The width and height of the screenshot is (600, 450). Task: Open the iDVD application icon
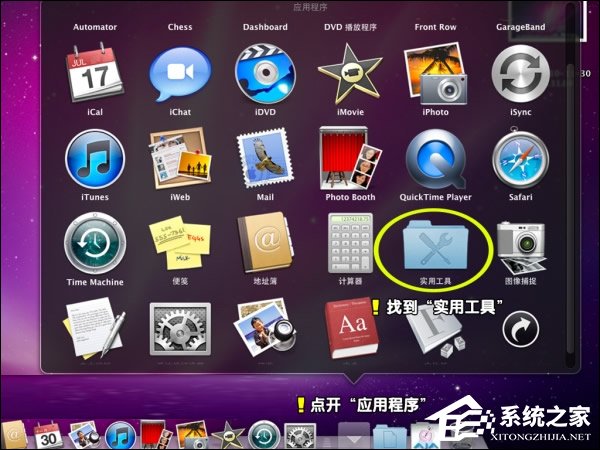click(x=265, y=73)
